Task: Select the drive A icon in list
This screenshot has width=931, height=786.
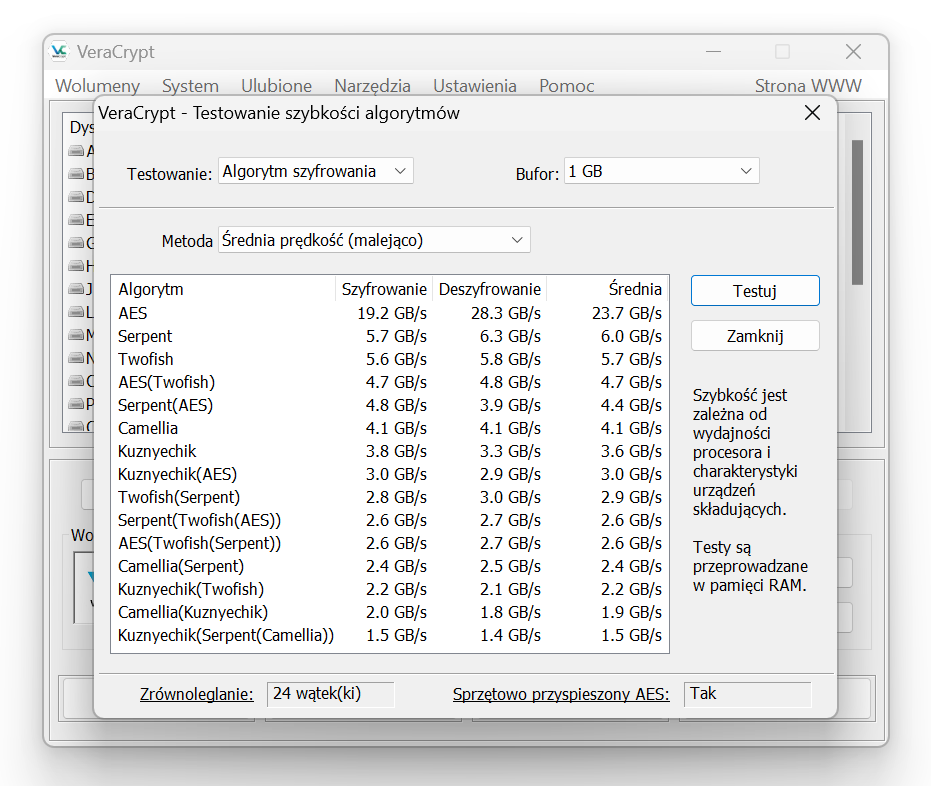Action: pyautogui.click(x=77, y=151)
